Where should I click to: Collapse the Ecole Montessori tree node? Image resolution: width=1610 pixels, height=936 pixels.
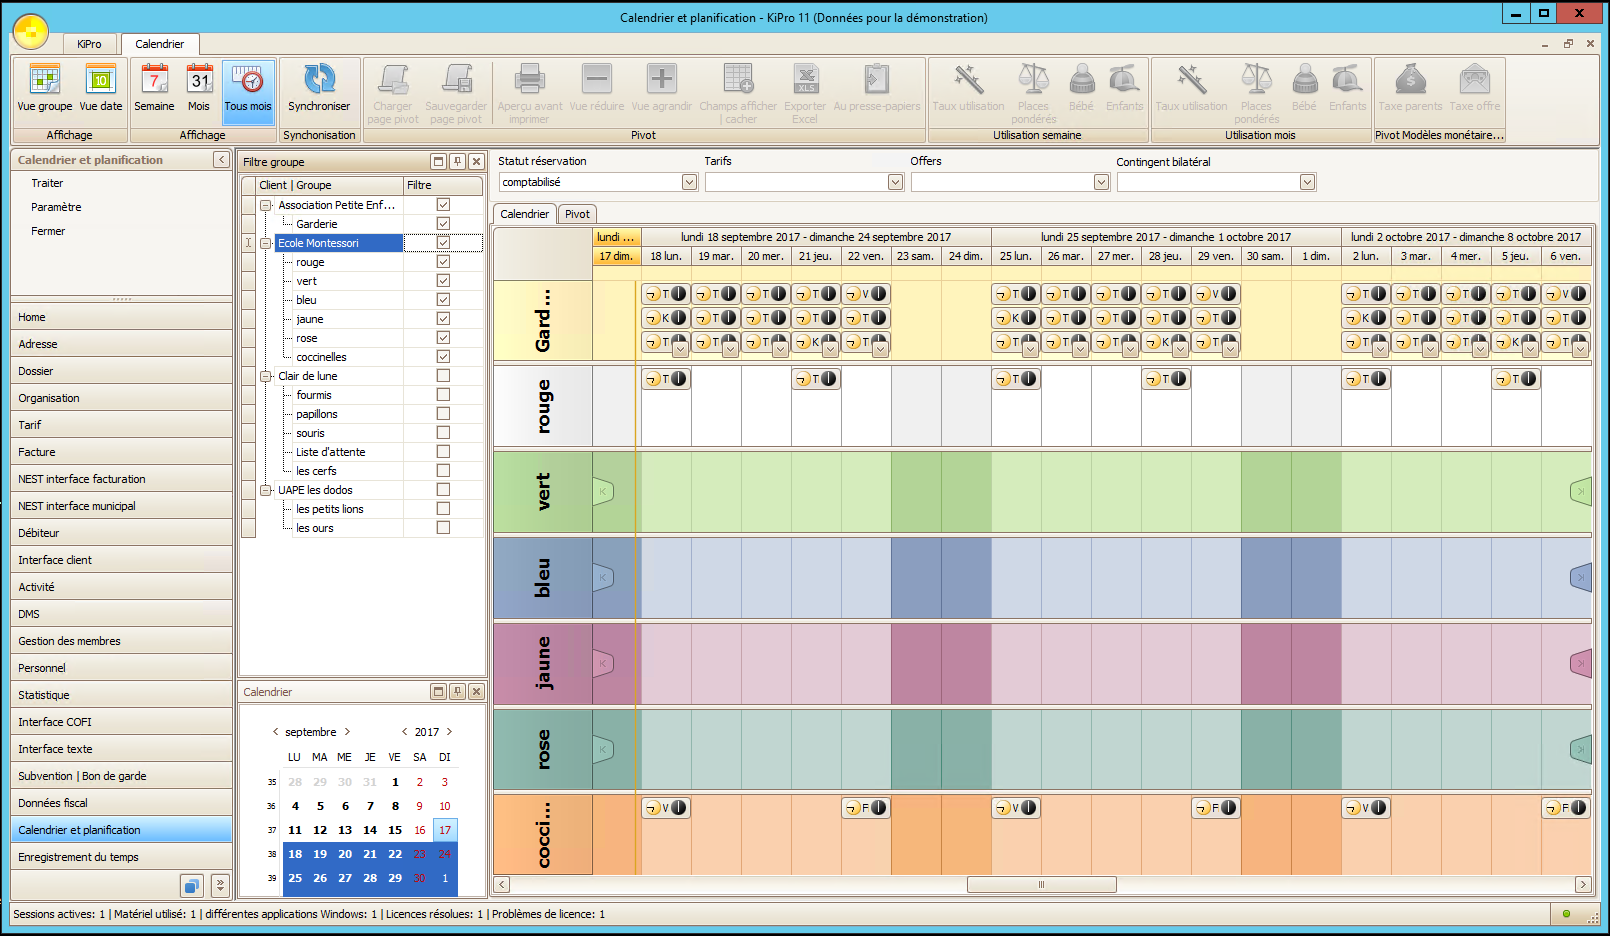(266, 243)
